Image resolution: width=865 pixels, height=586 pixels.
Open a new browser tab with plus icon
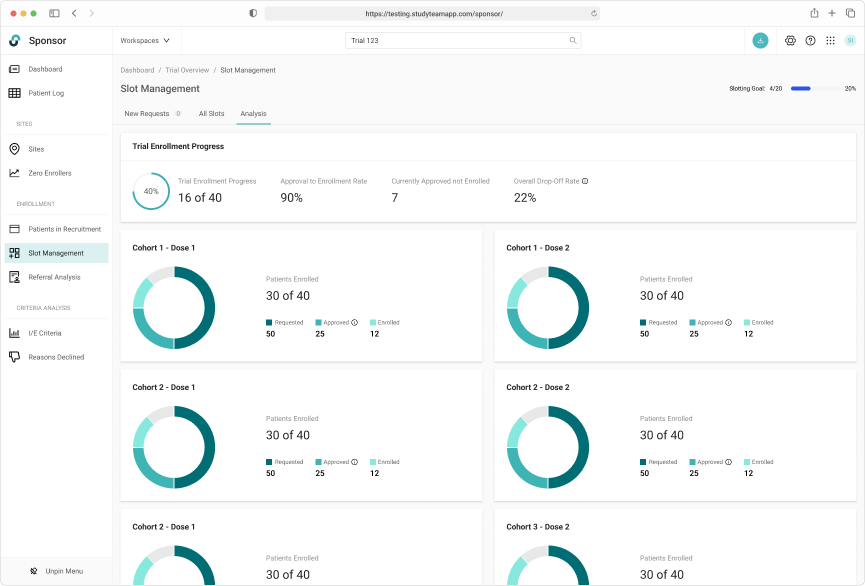coord(832,13)
